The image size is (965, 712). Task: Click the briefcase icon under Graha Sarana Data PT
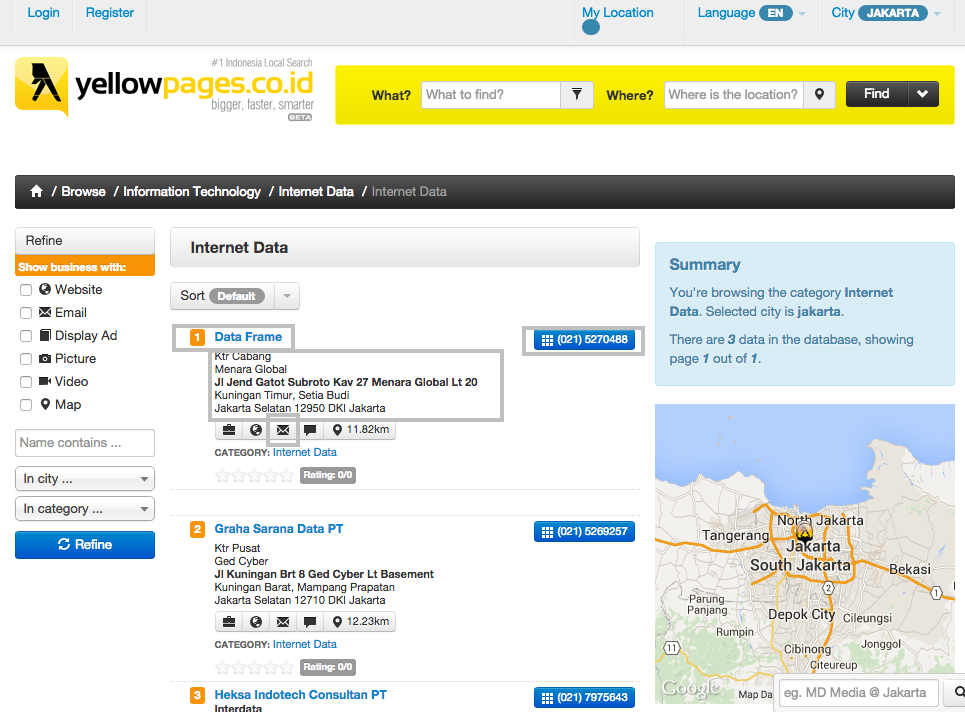click(229, 622)
